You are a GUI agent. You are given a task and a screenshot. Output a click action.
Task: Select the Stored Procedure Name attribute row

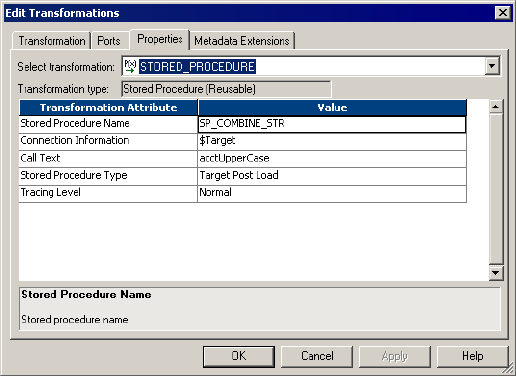[x=108, y=124]
